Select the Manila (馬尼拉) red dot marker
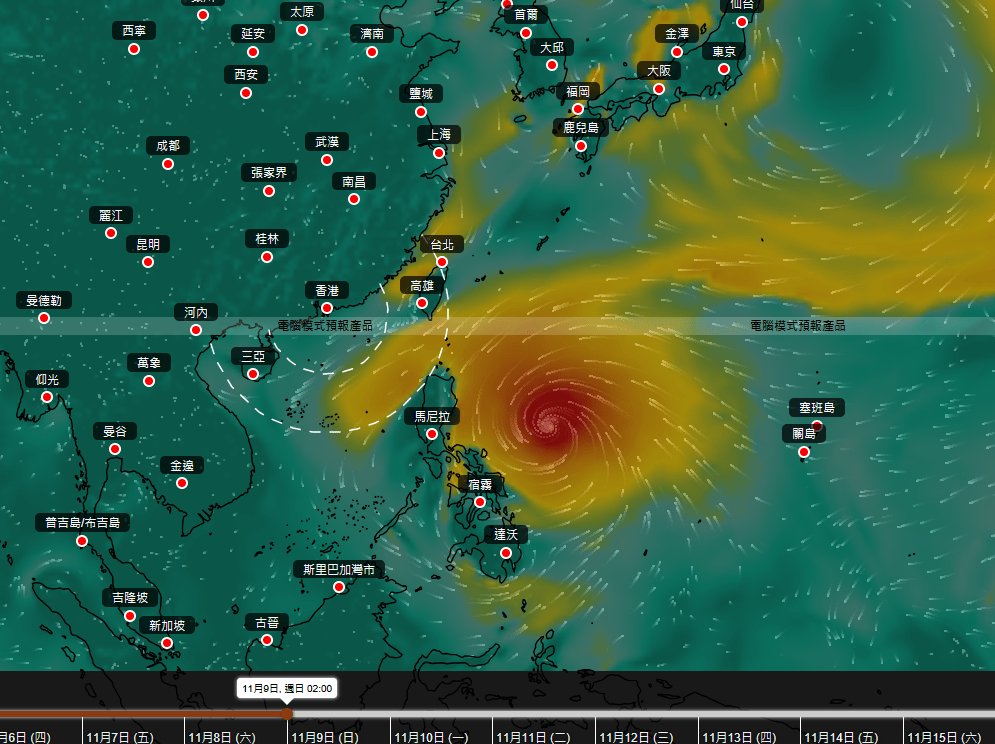The image size is (995, 744). (432, 434)
